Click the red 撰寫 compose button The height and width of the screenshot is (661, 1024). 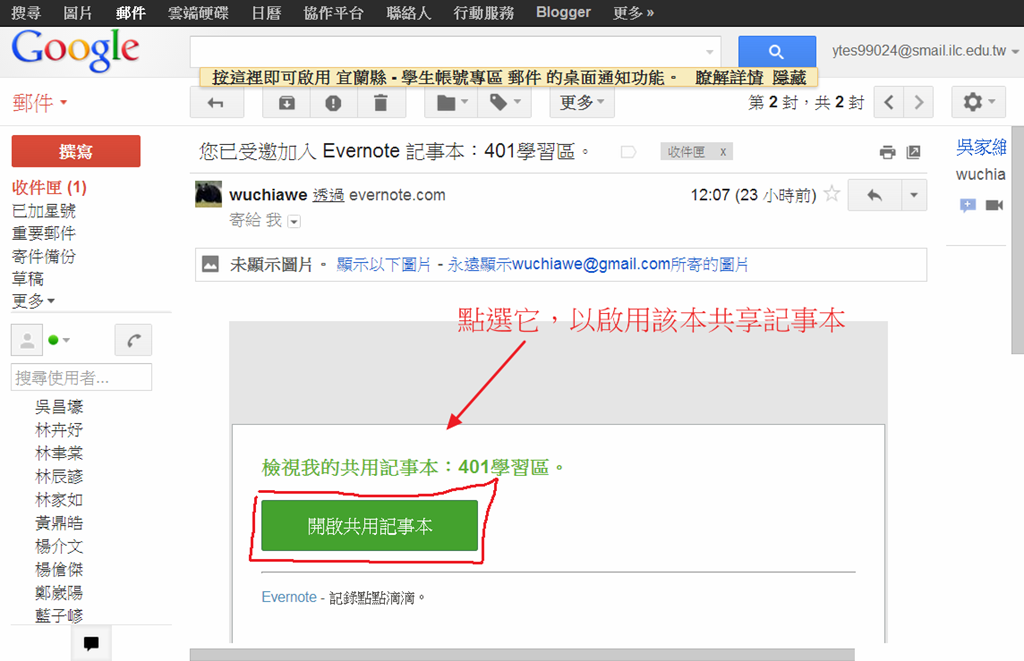point(76,151)
